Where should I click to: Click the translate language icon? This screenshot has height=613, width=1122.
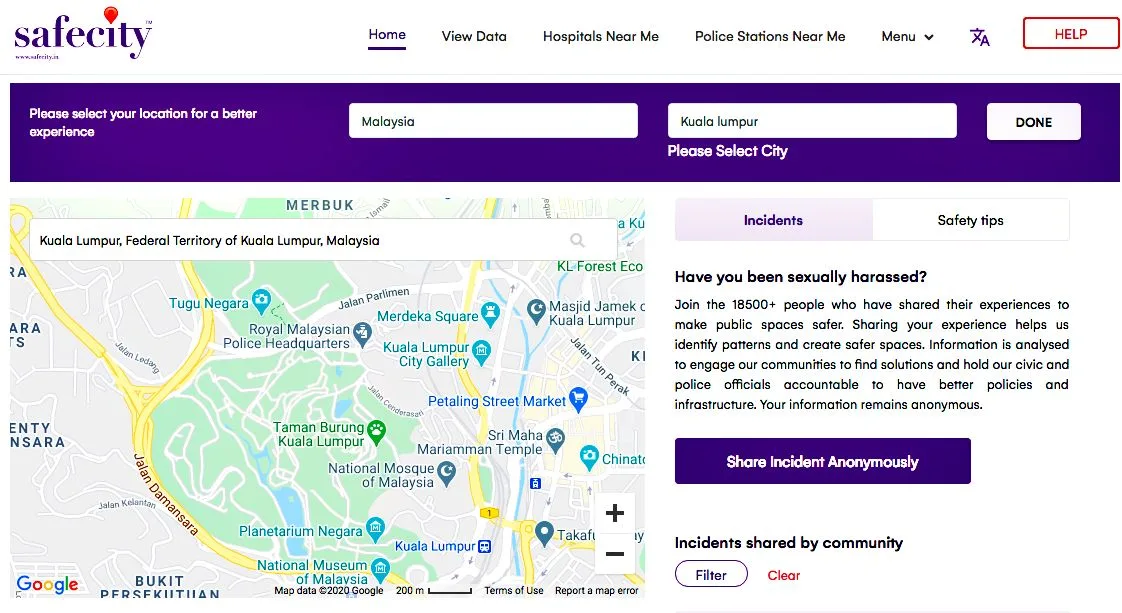[x=980, y=37]
